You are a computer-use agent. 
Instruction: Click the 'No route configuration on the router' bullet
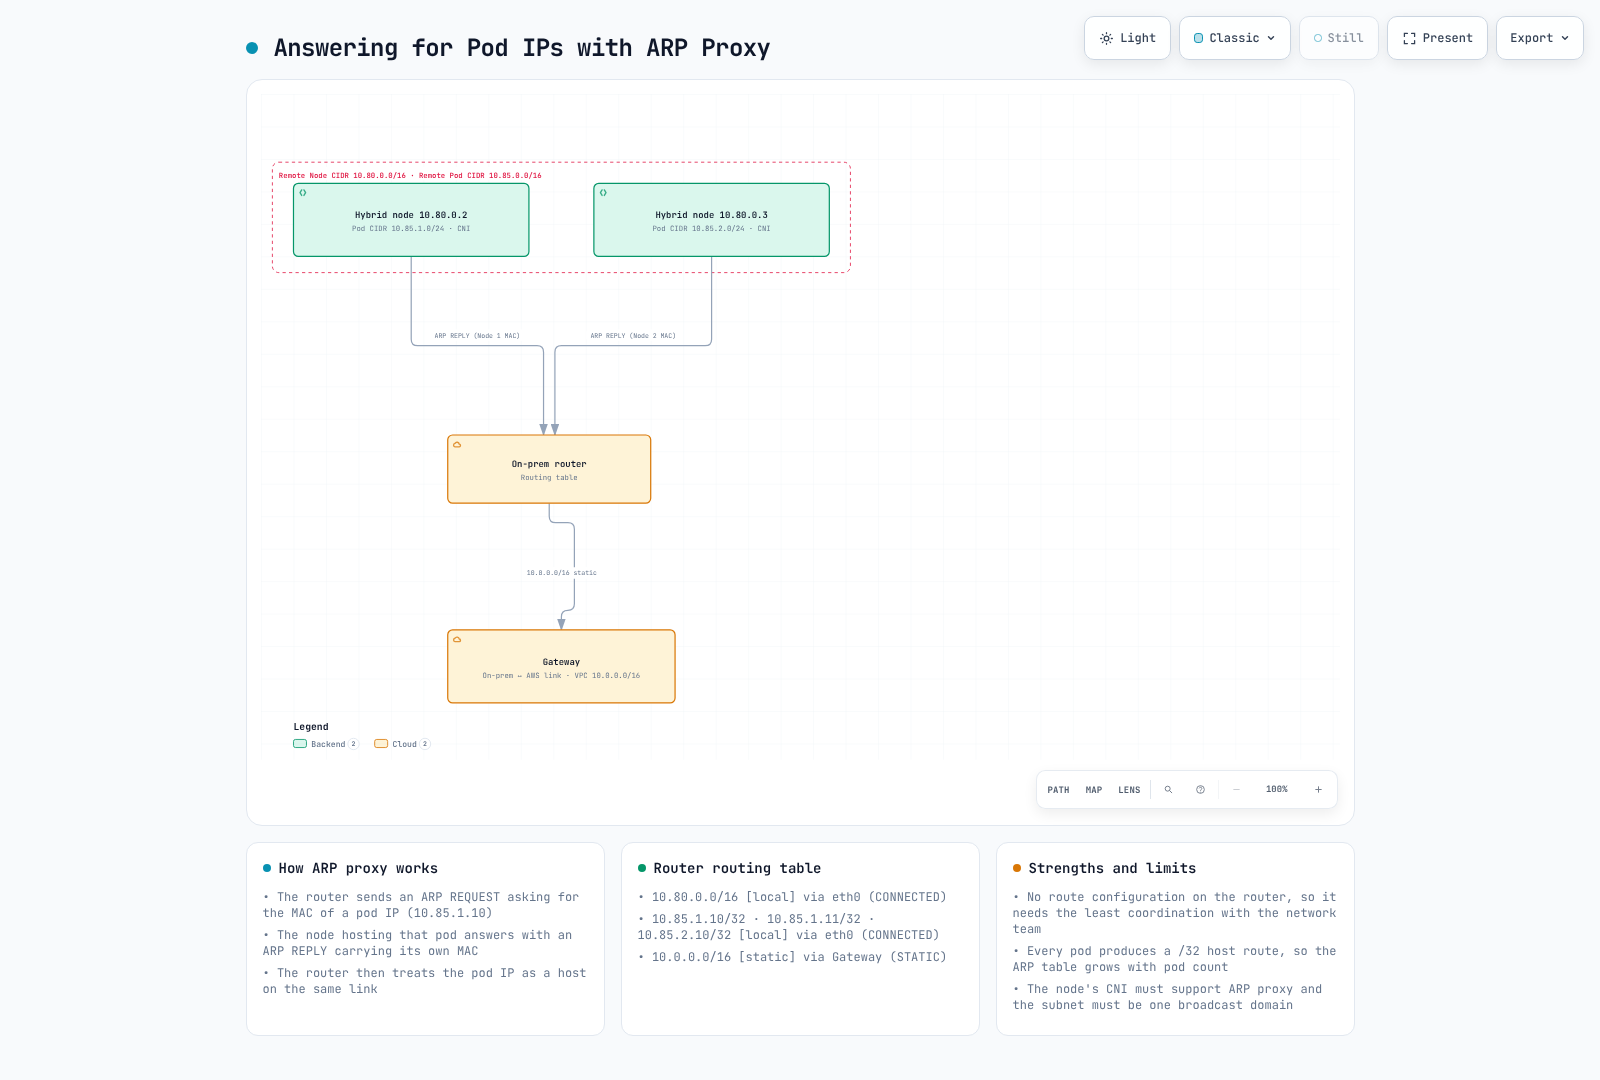[1175, 913]
